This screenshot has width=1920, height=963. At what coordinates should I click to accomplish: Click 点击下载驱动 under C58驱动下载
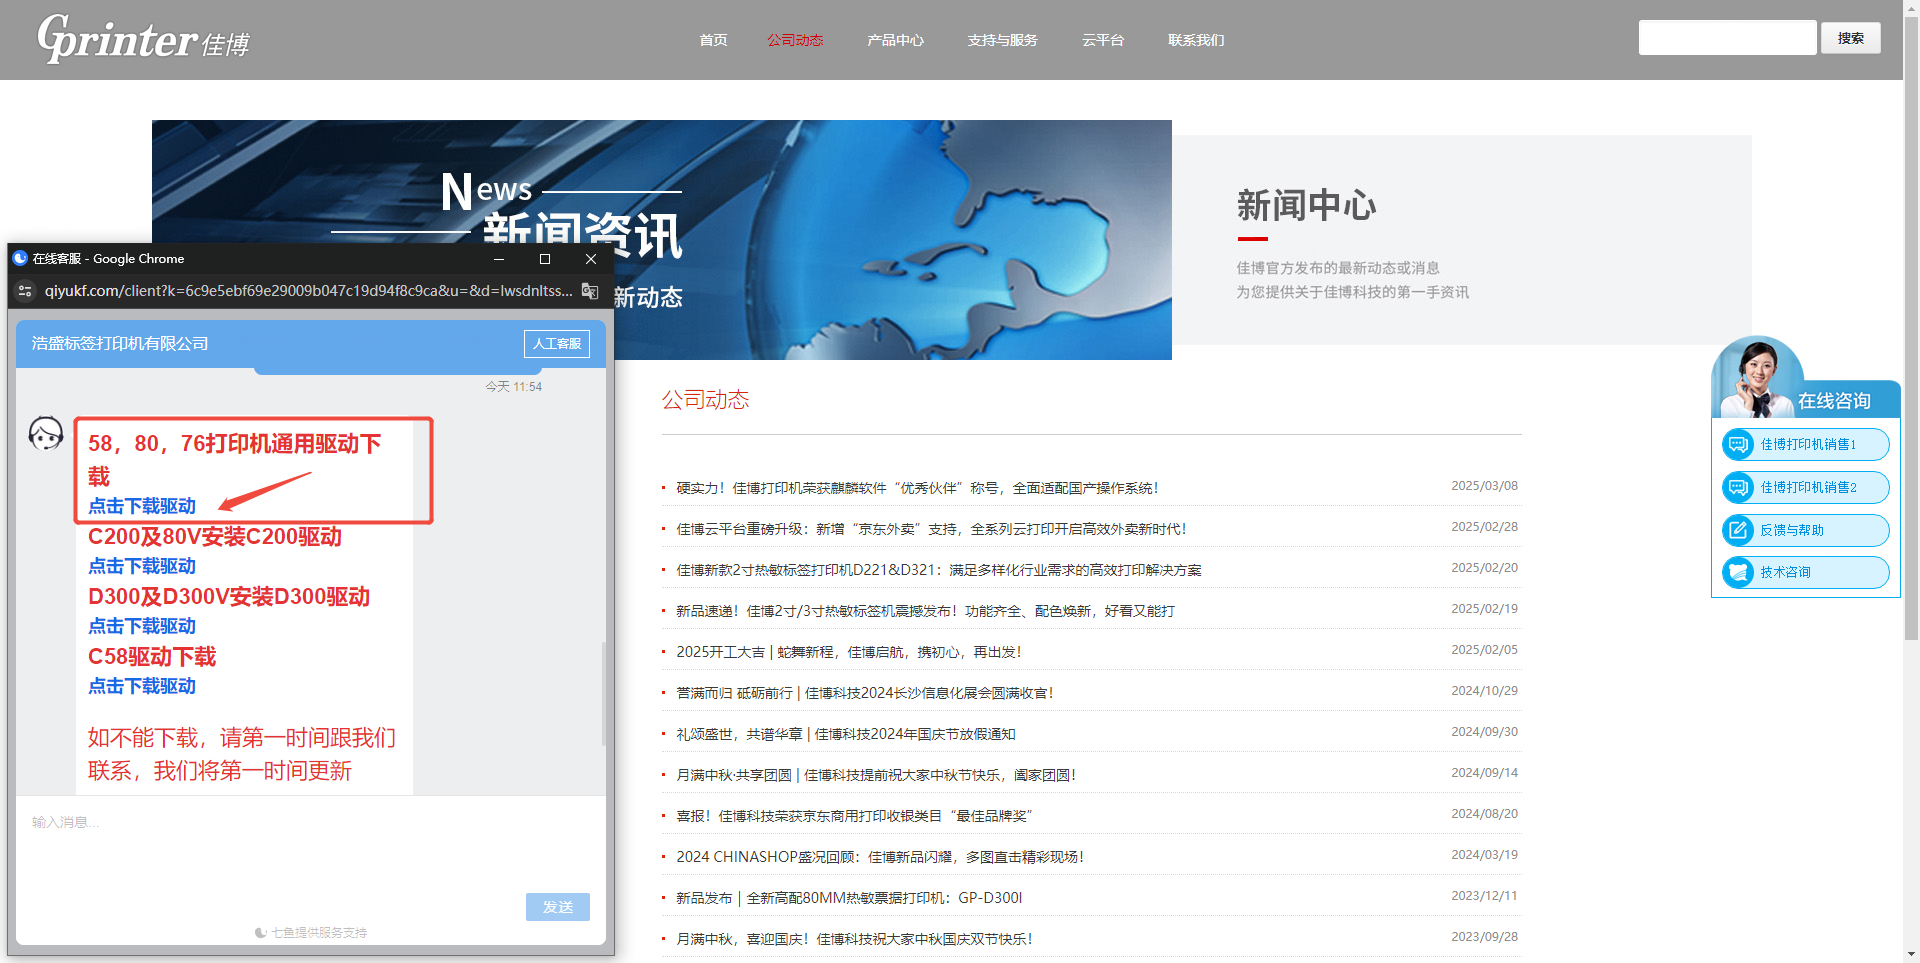pos(142,686)
